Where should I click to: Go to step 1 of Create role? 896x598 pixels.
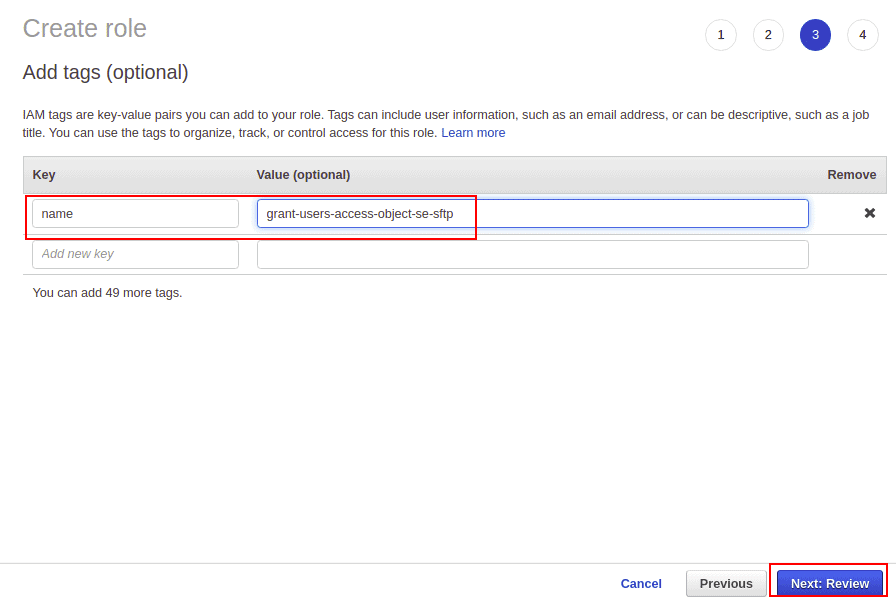click(x=721, y=35)
